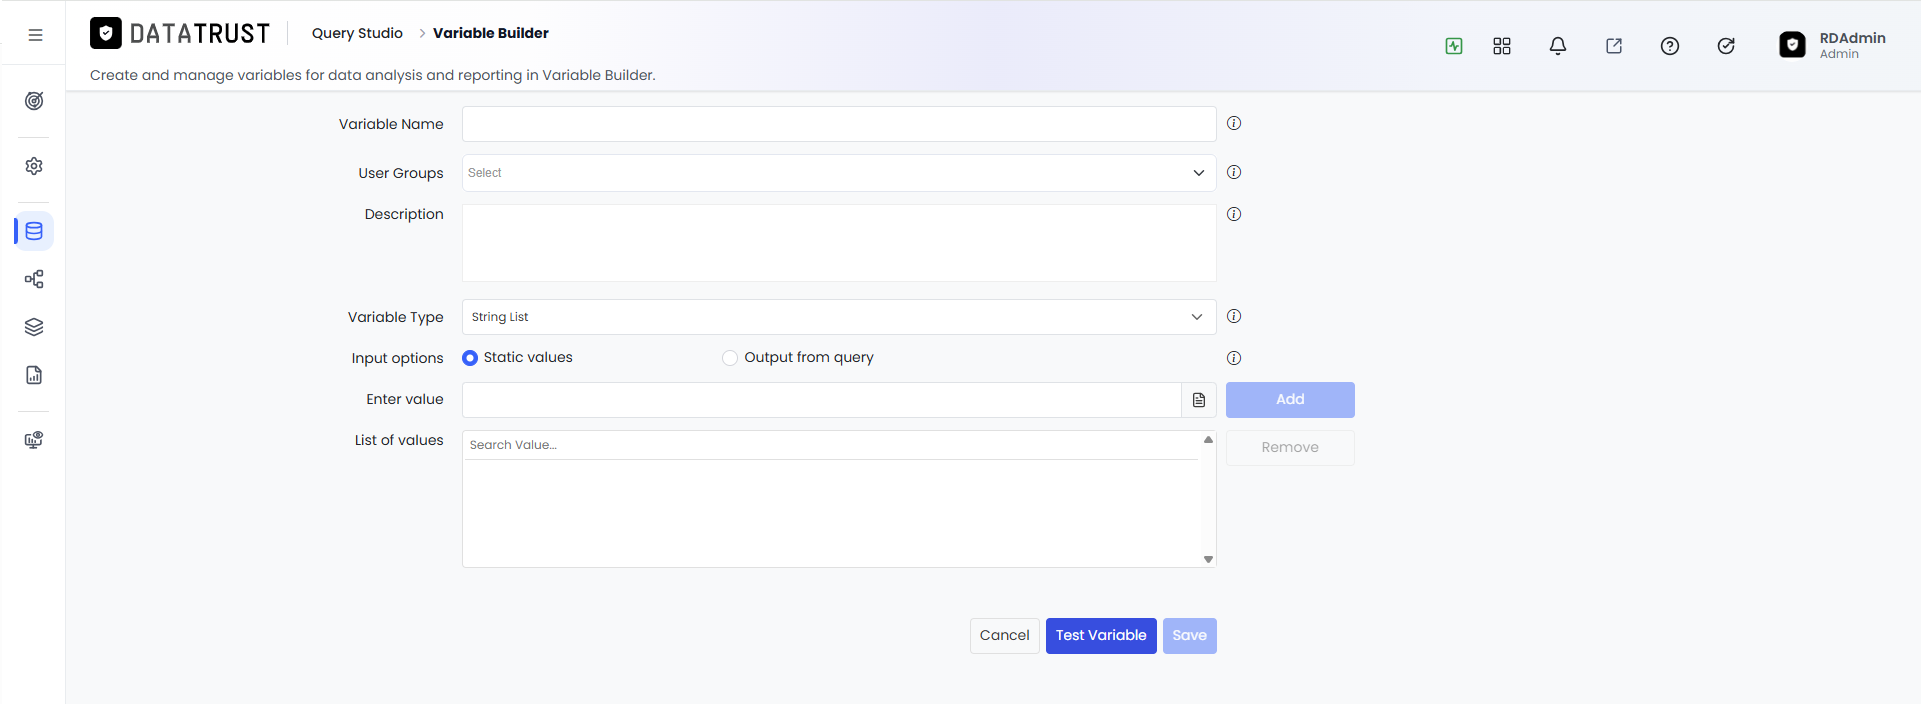Show info for Input options
Screen dimensions: 1921x704
click(1234, 358)
